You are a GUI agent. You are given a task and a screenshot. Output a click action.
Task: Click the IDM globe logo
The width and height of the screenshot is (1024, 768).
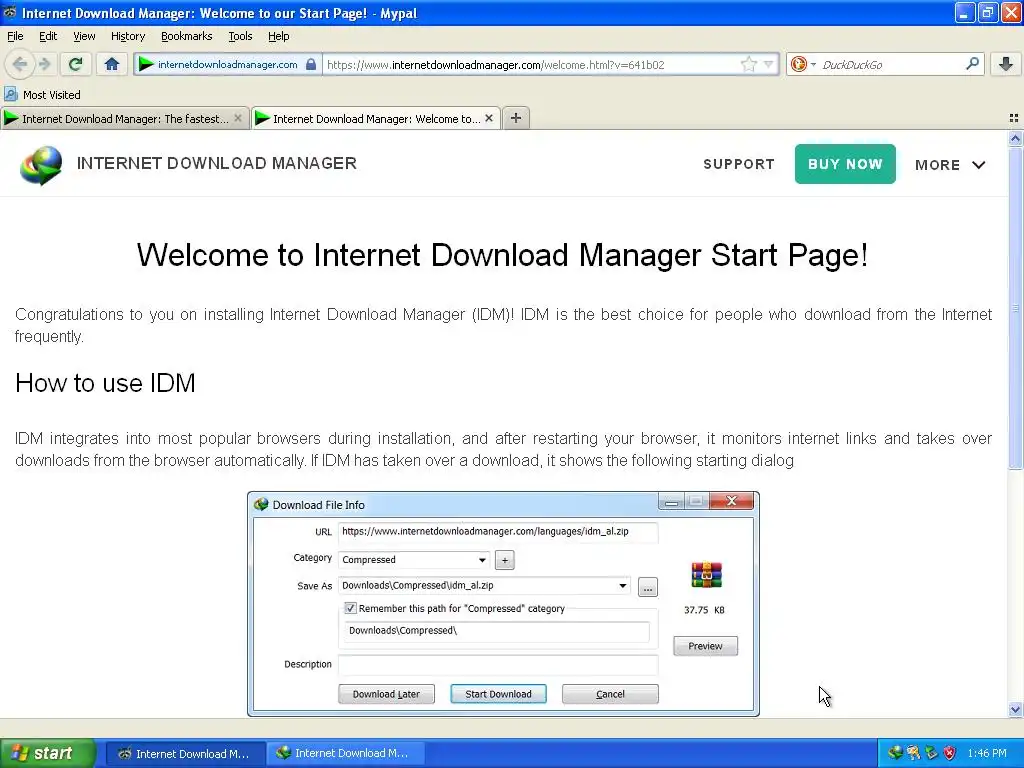pyautogui.click(x=41, y=165)
